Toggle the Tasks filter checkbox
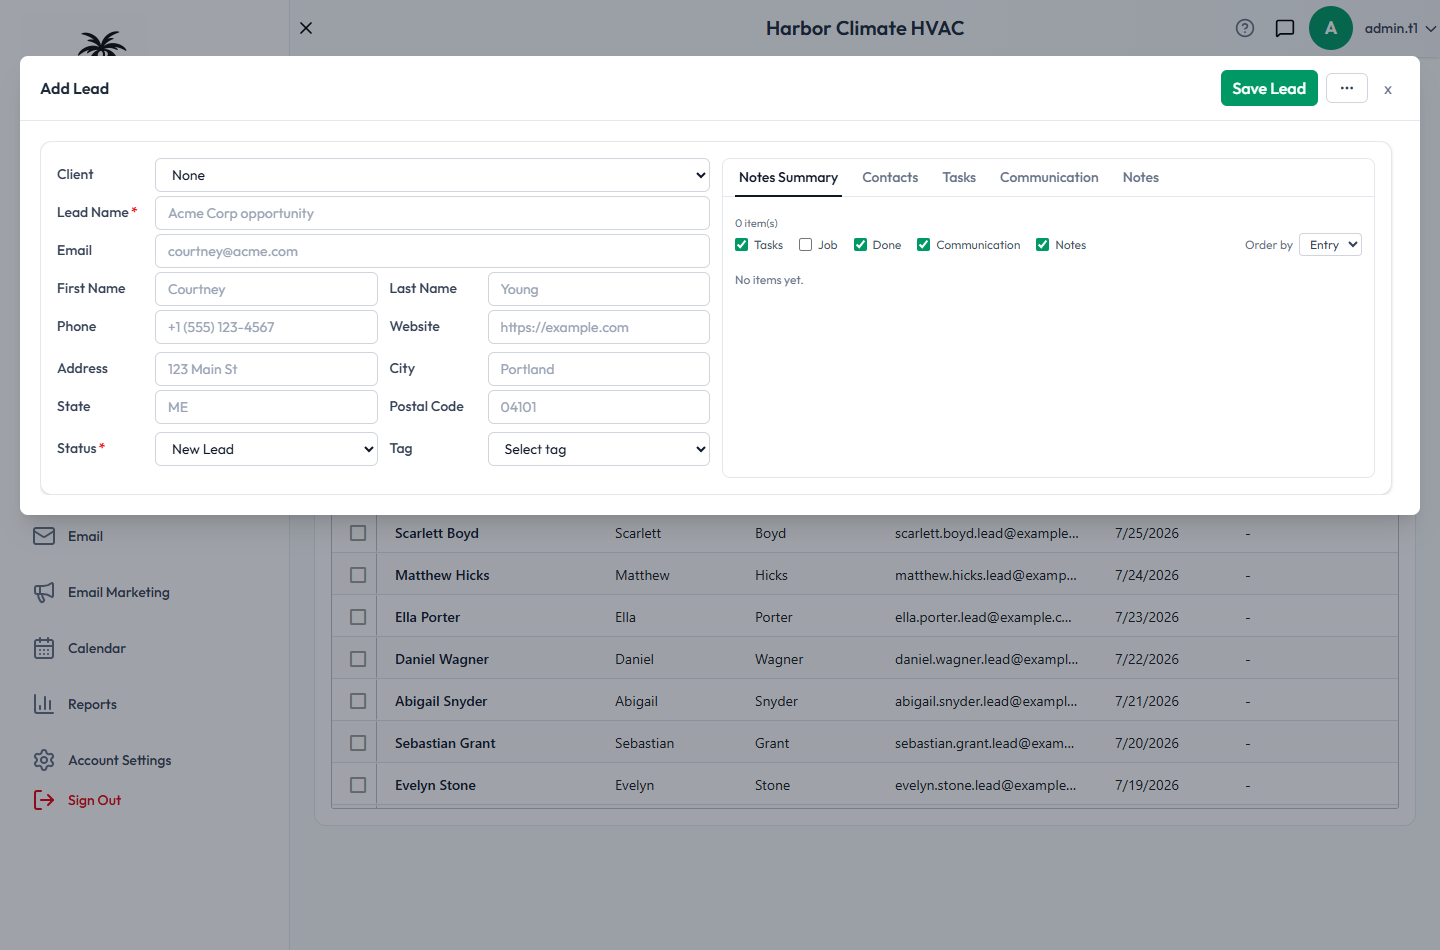This screenshot has width=1440, height=950. click(x=742, y=245)
